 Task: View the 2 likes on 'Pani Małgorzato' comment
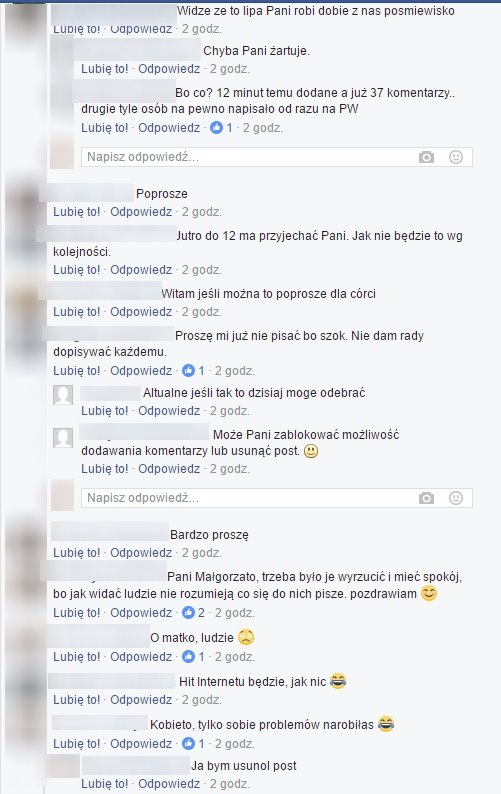[194, 613]
